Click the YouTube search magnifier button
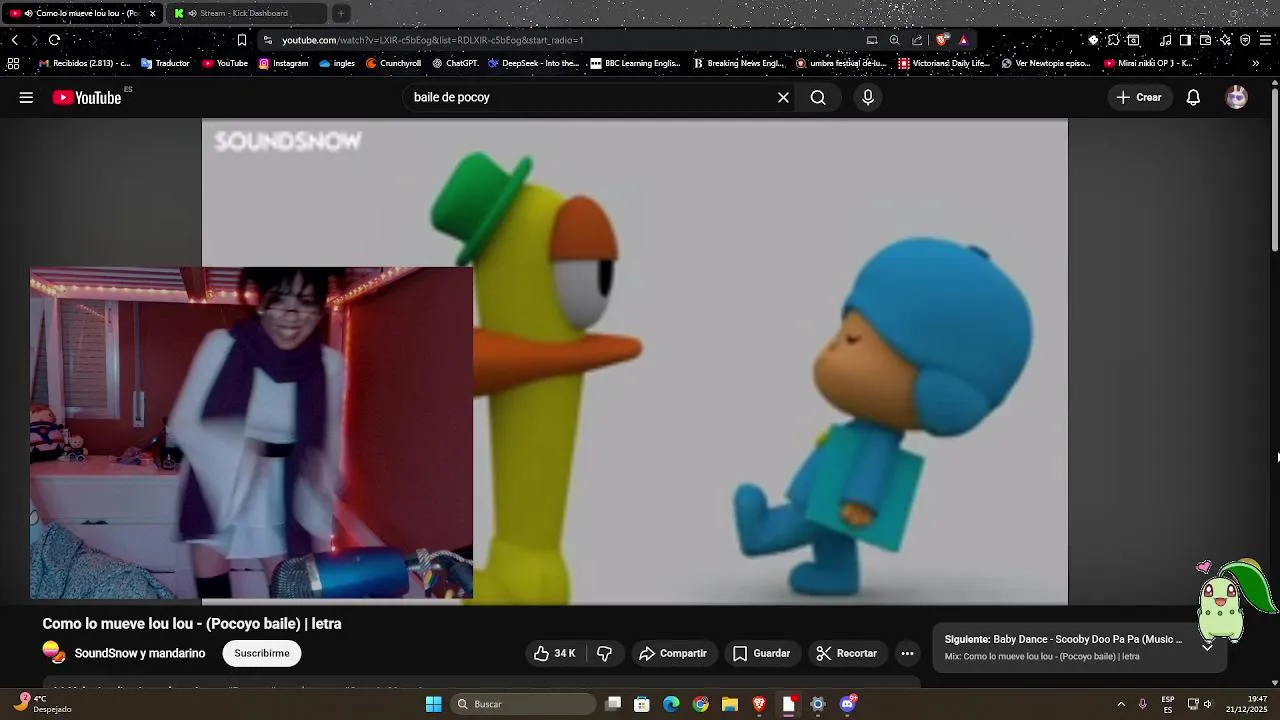Image resolution: width=1280 pixels, height=720 pixels. [x=818, y=97]
